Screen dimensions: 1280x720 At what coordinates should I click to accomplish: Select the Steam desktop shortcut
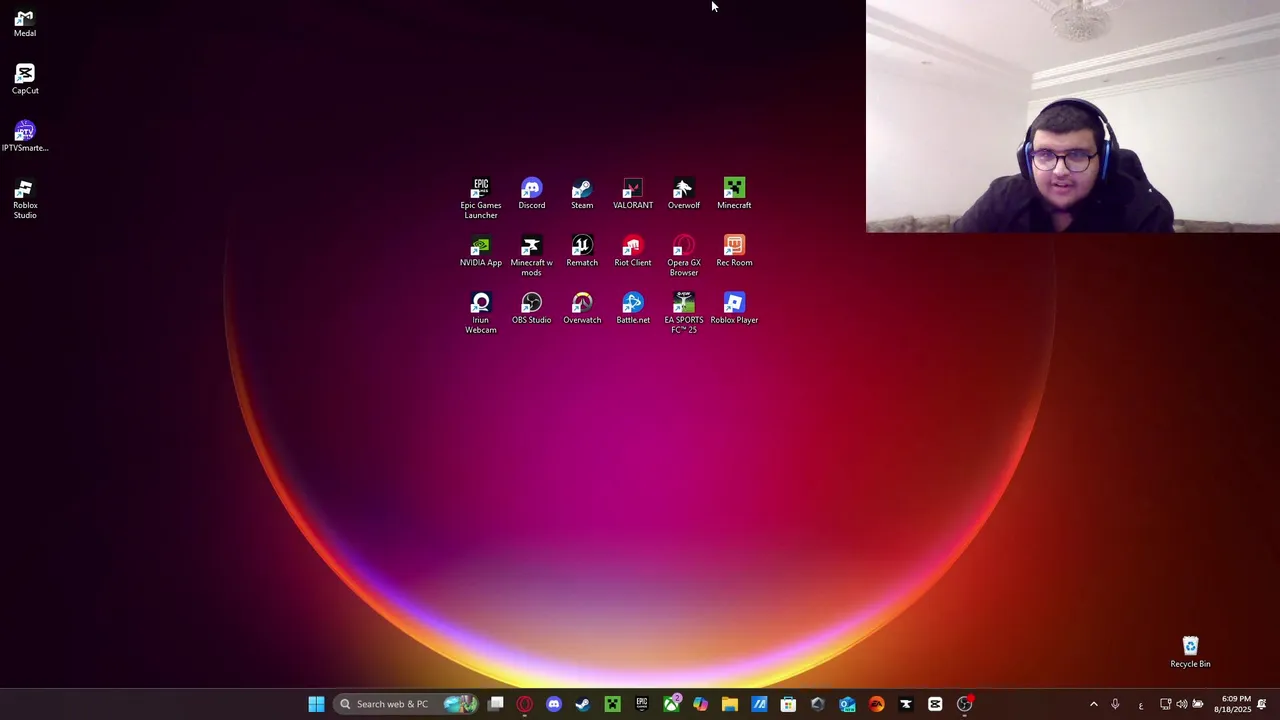tap(582, 194)
